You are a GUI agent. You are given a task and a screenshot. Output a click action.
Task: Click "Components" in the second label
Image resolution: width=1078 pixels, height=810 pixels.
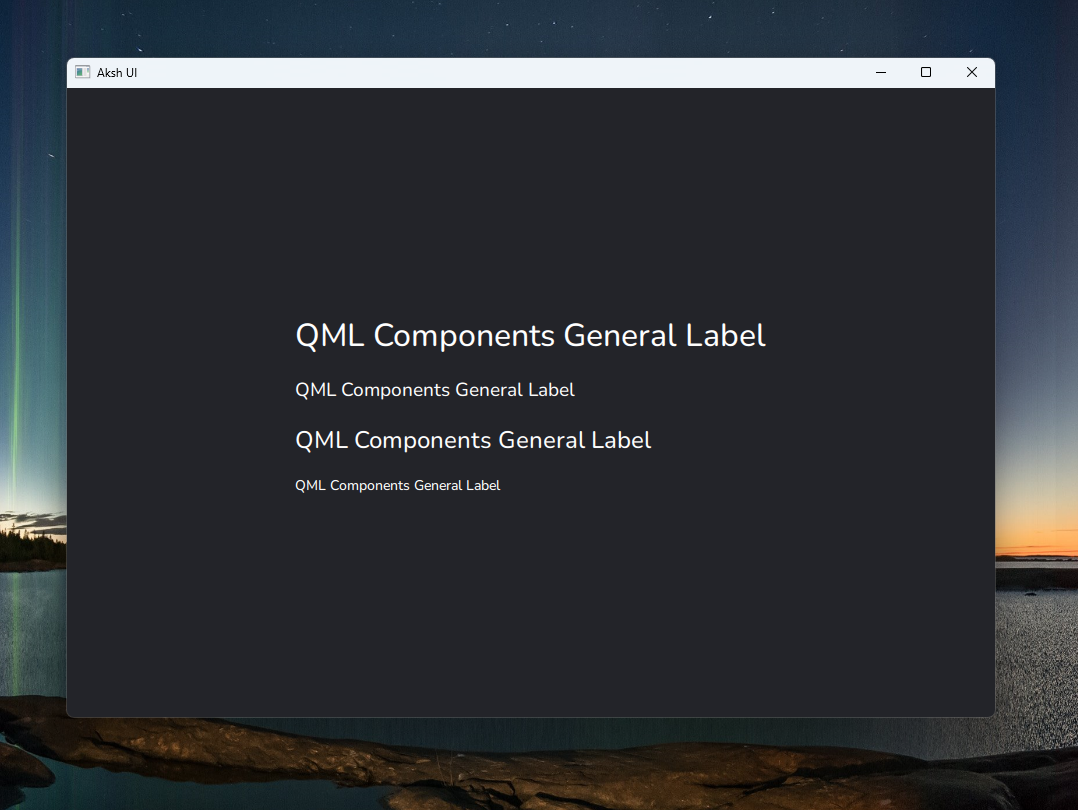point(395,390)
